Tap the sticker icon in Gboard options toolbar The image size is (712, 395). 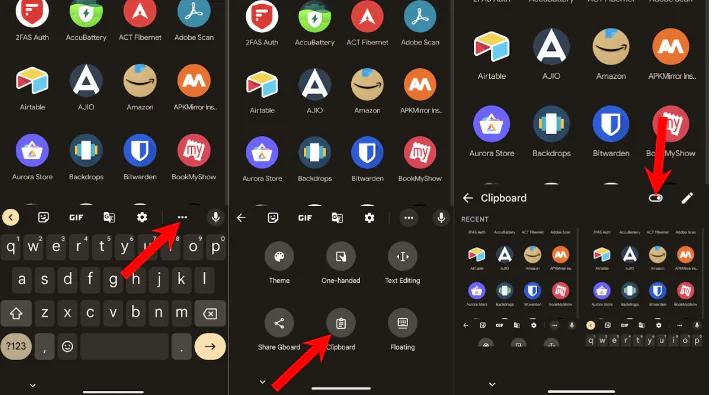[272, 218]
